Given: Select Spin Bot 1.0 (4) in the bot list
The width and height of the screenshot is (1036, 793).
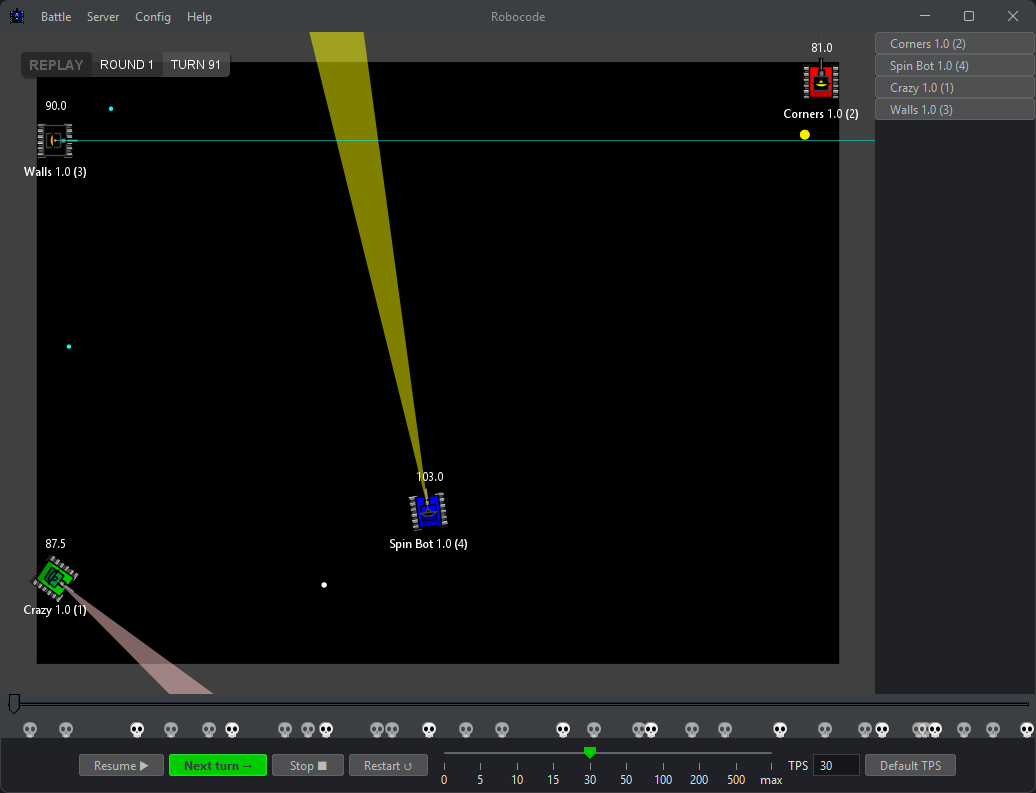Looking at the screenshot, I should click(955, 65).
